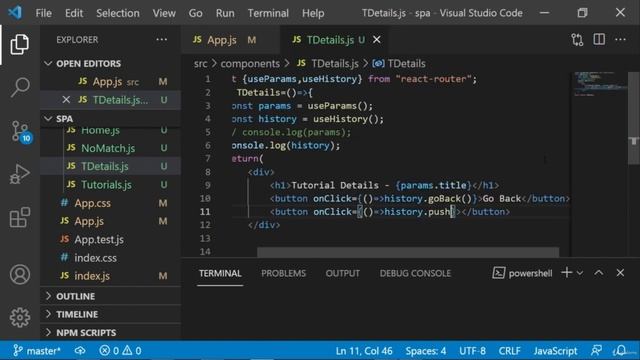The height and width of the screenshot is (360, 640).
Task: Open the Run and Debug view
Action: (x=20, y=174)
